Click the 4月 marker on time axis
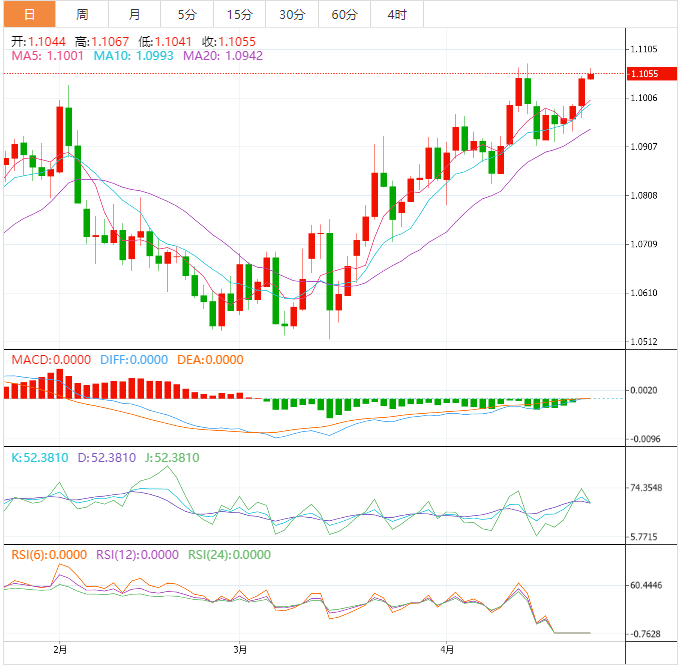The width and height of the screenshot is (681, 672). [447, 649]
